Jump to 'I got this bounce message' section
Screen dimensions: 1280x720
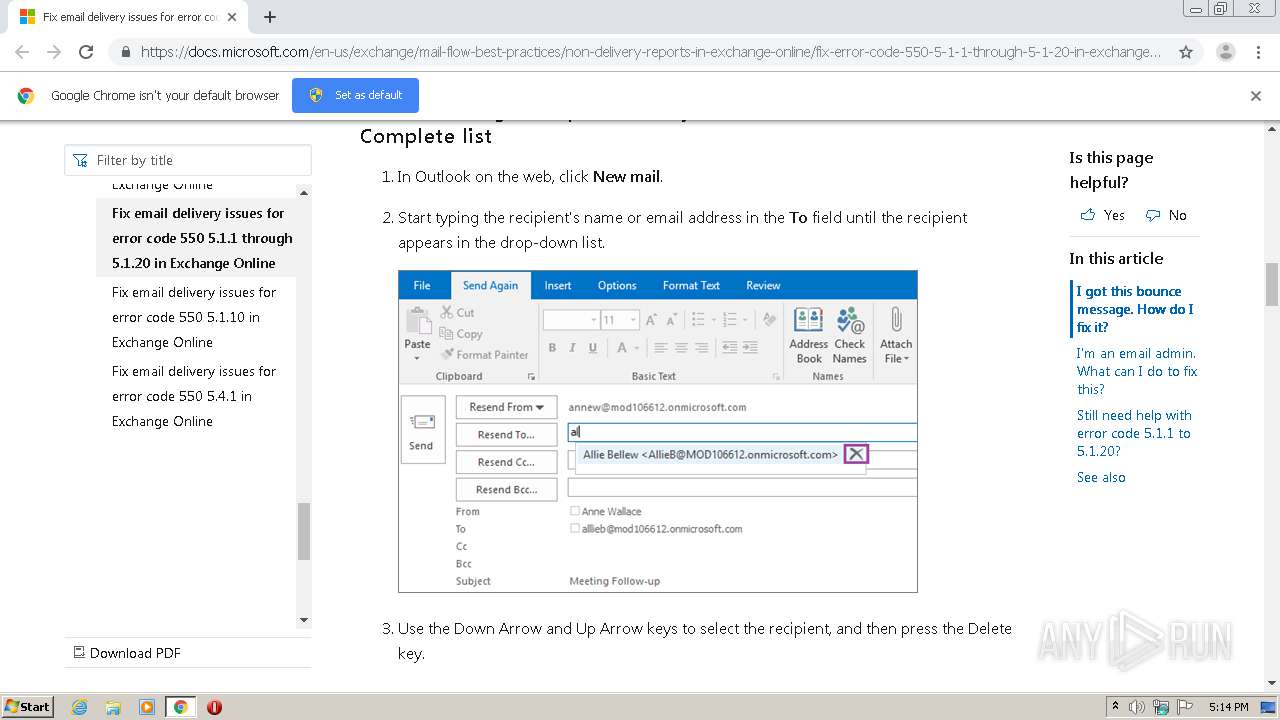pos(1135,309)
